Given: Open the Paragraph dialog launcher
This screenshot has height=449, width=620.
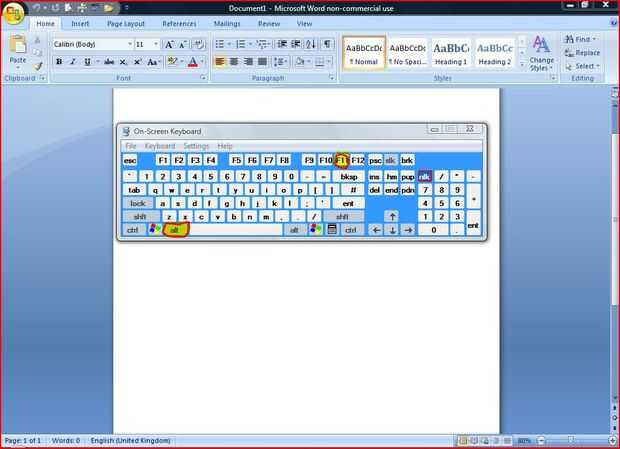Looking at the screenshot, I should click(331, 78).
